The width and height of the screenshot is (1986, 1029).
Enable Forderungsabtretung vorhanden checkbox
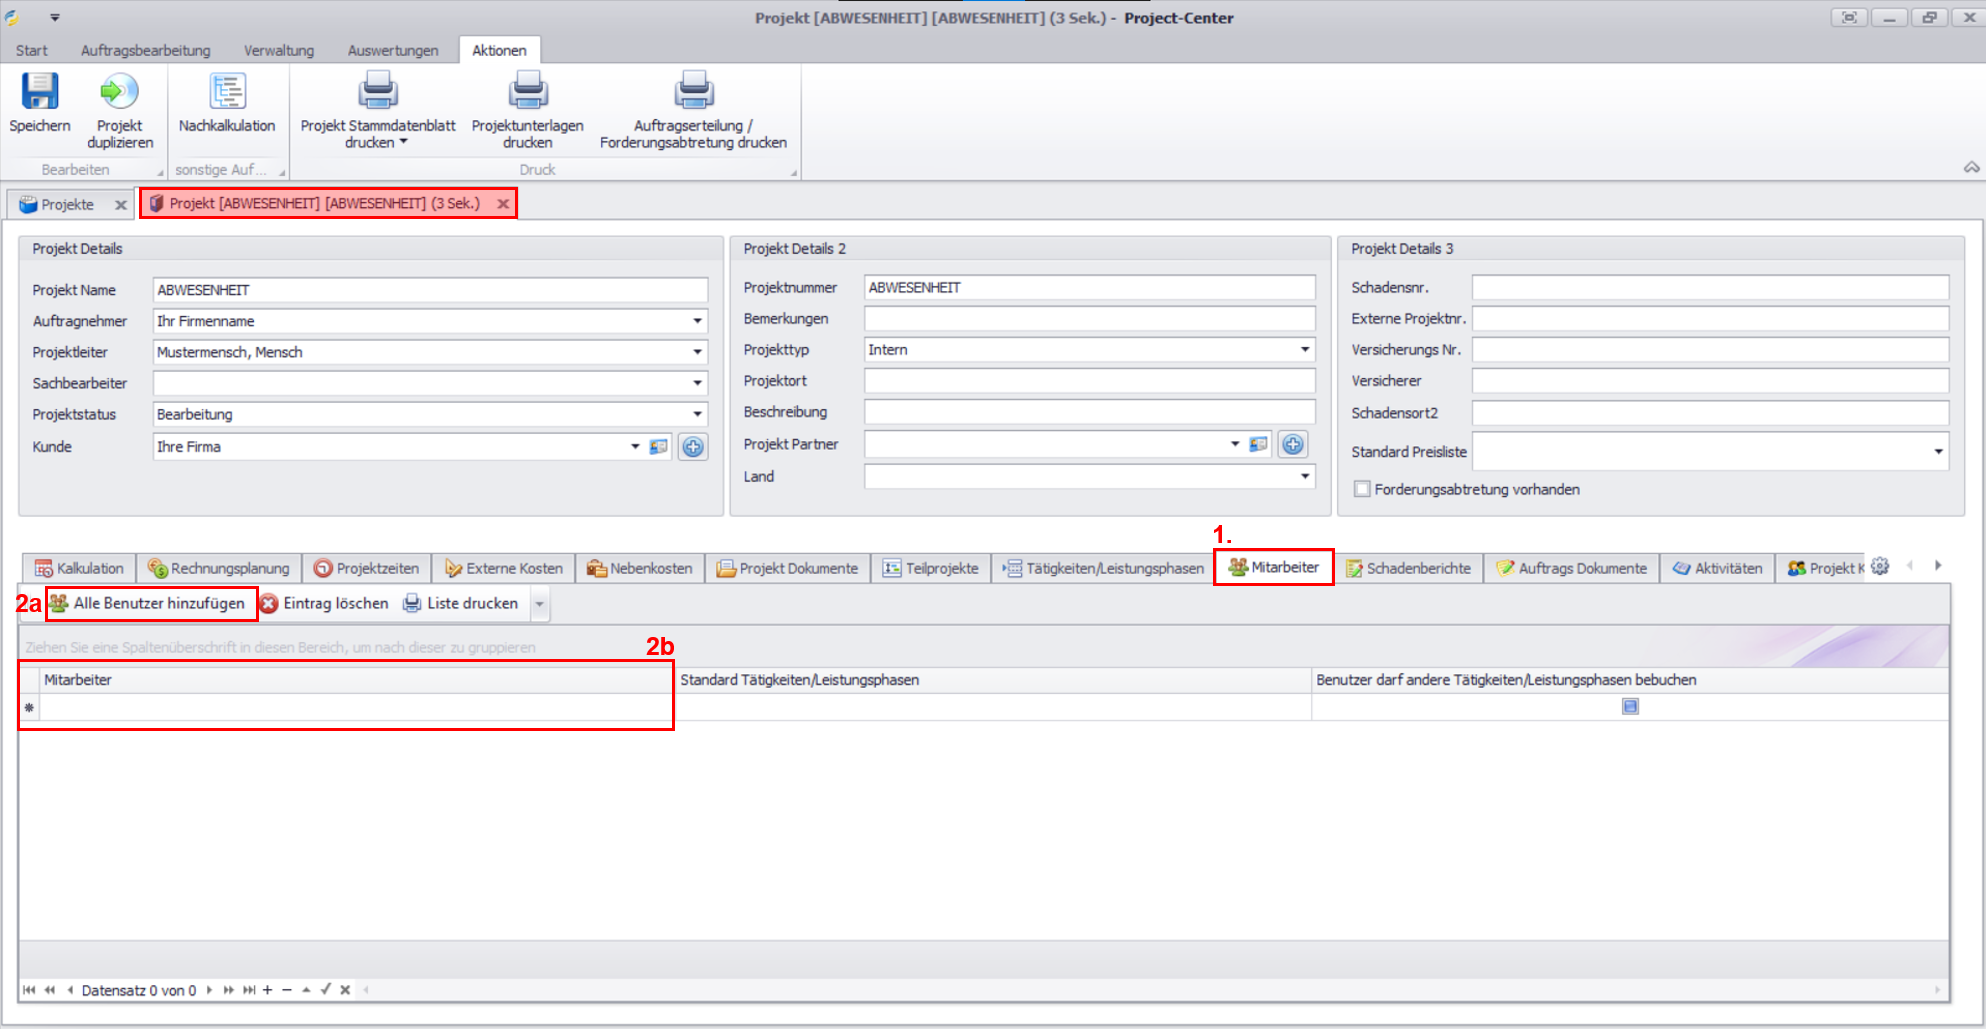[1362, 489]
